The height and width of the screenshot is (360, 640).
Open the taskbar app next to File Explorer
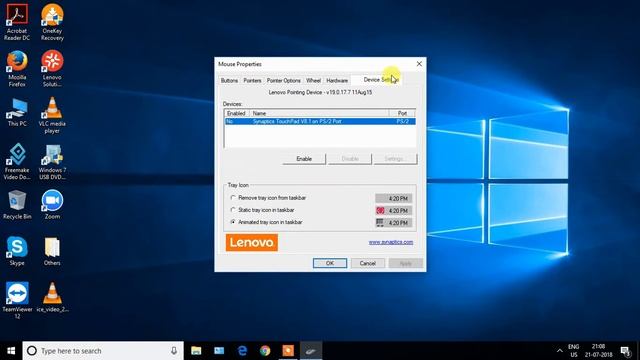pos(219,351)
